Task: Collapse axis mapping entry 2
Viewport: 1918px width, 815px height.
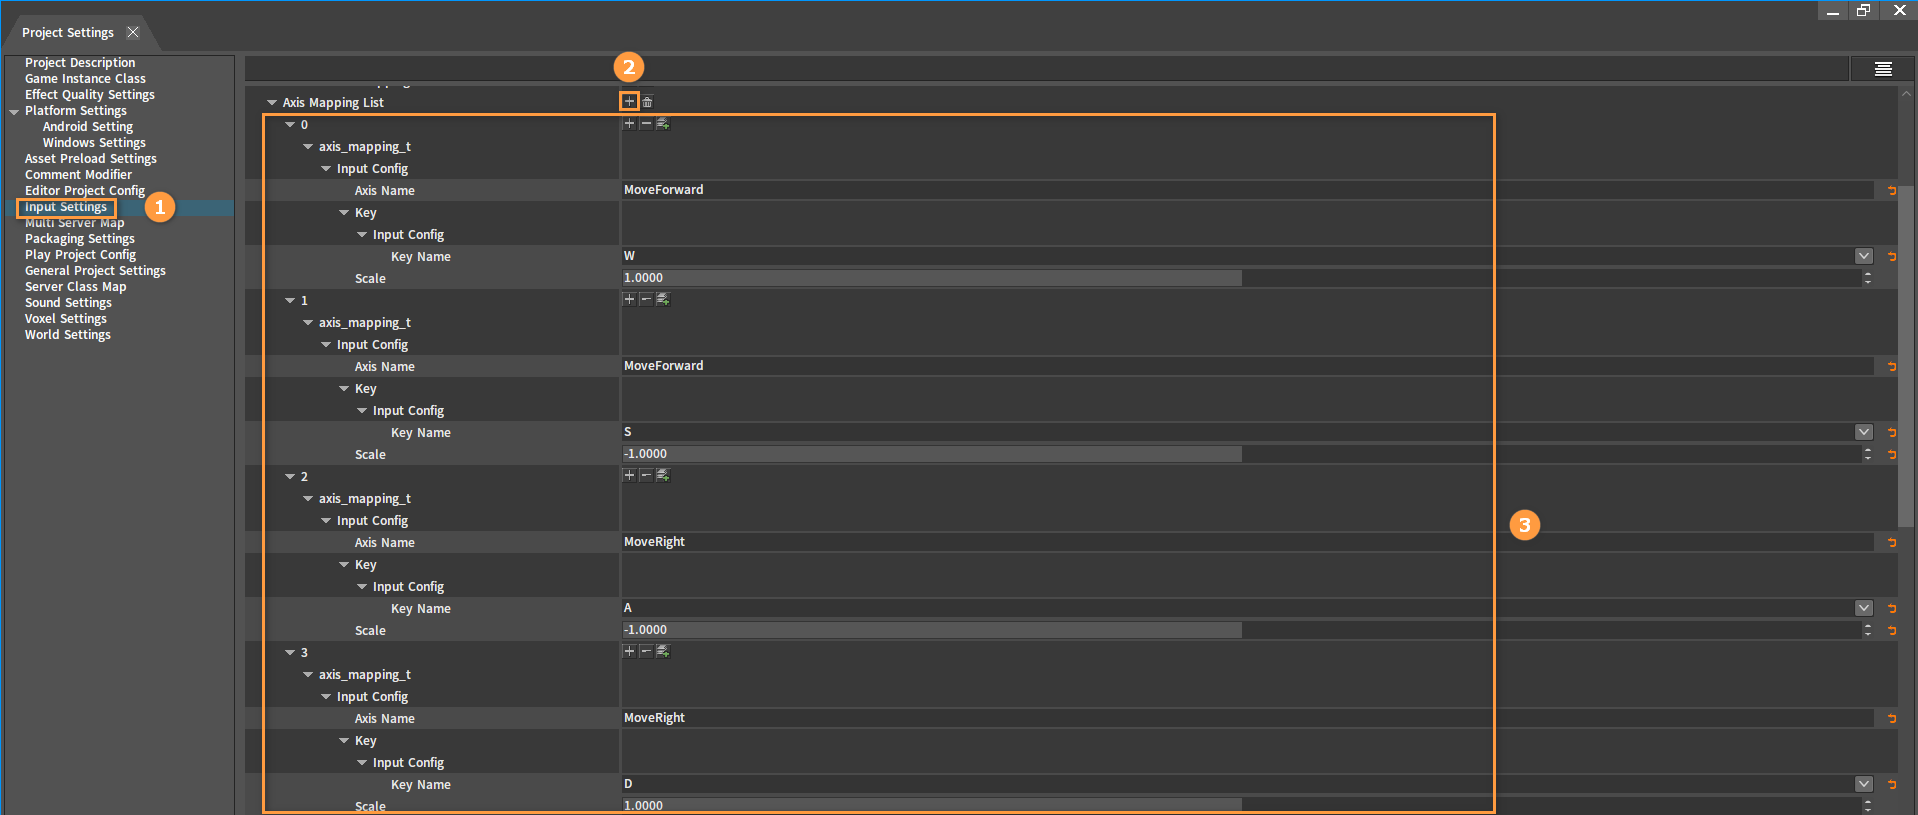Action: (x=290, y=477)
